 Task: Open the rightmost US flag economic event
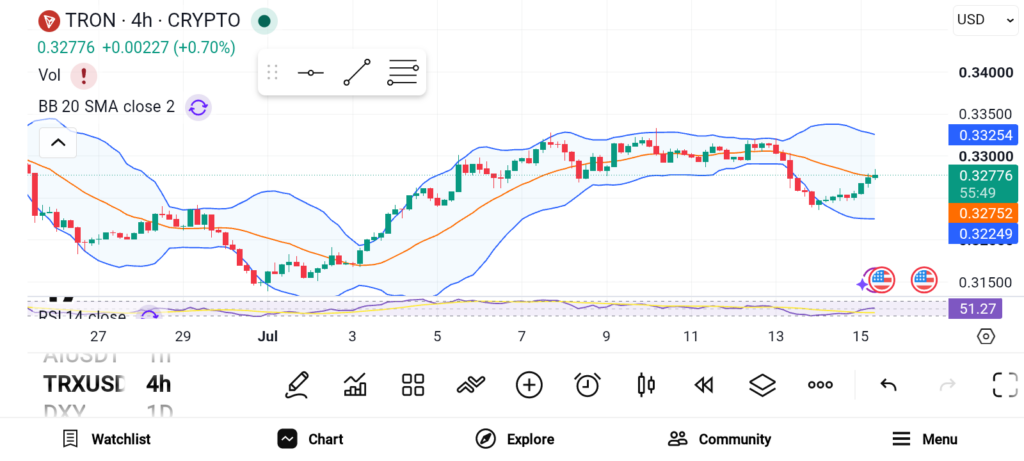pyautogui.click(x=923, y=280)
